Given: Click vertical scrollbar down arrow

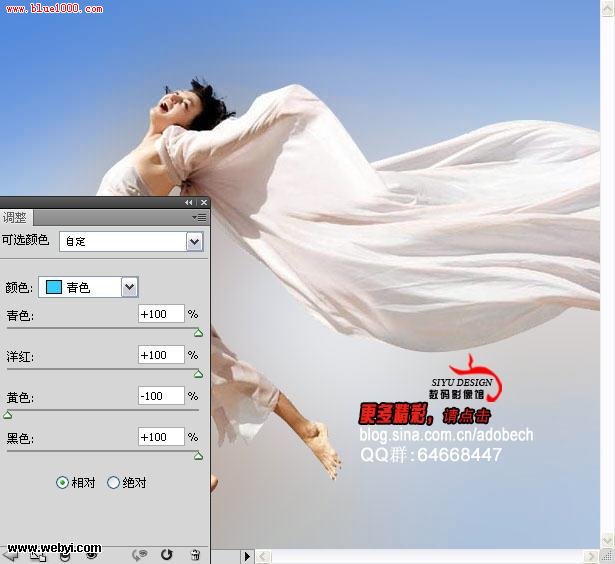Looking at the screenshot, I should 608,541.
